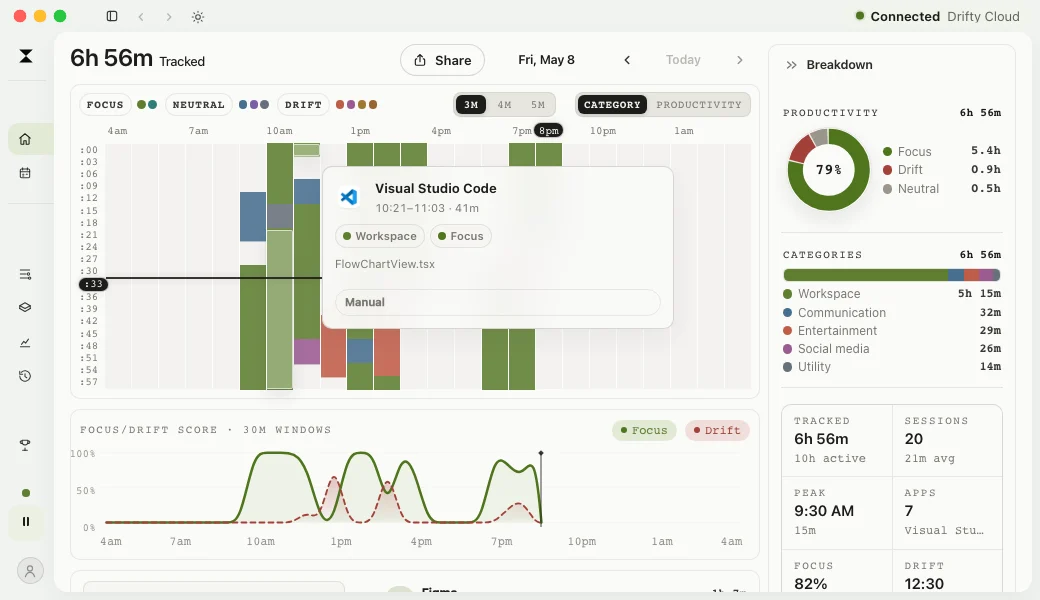The height and width of the screenshot is (600, 1040).
Task: Click the Fri, May 8 date label
Action: 547,60
